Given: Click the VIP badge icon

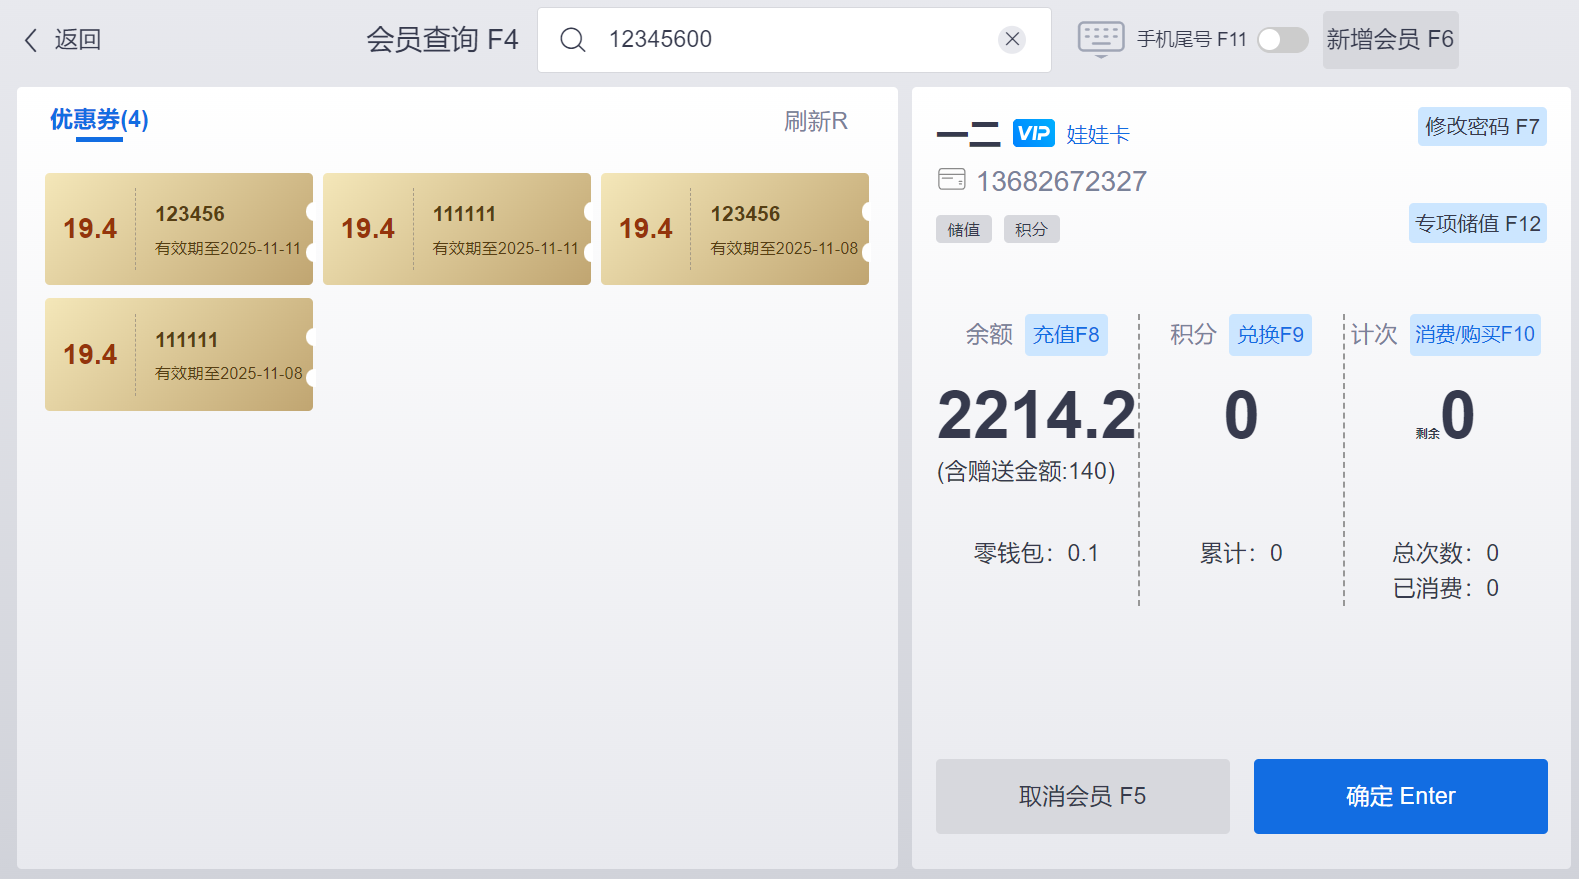Looking at the screenshot, I should tap(1033, 133).
